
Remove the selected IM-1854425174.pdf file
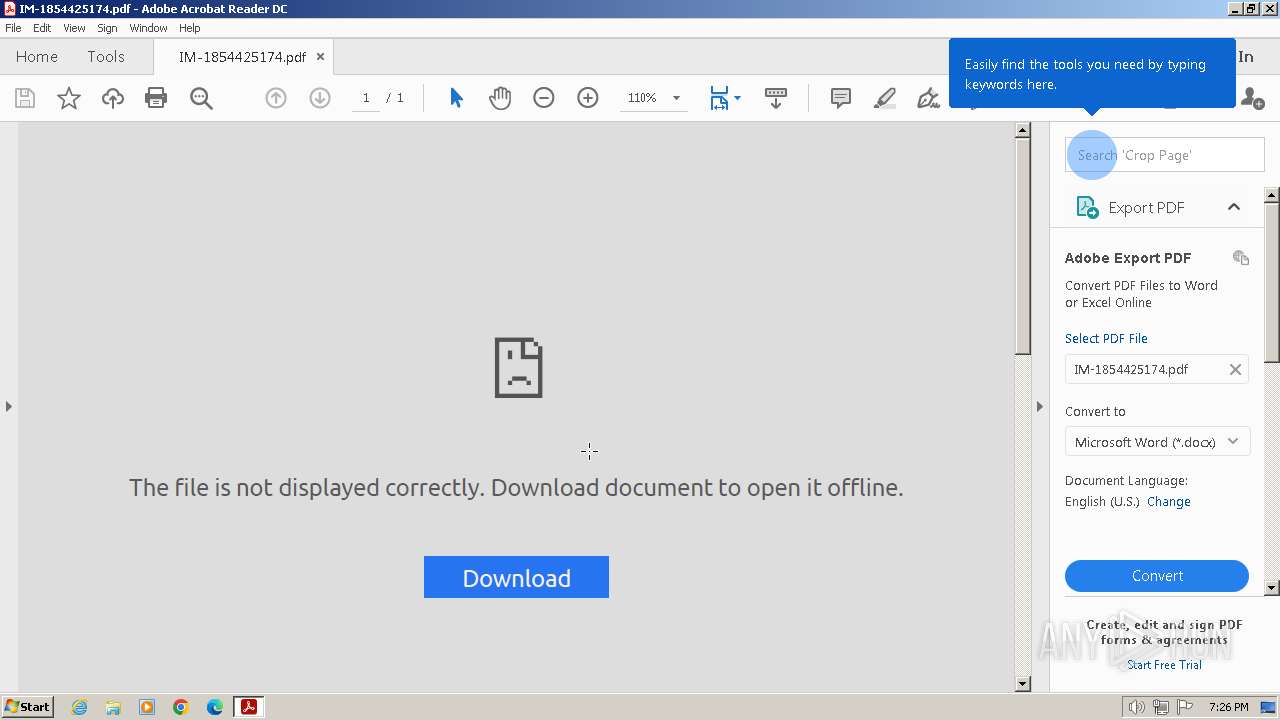pyautogui.click(x=1235, y=369)
